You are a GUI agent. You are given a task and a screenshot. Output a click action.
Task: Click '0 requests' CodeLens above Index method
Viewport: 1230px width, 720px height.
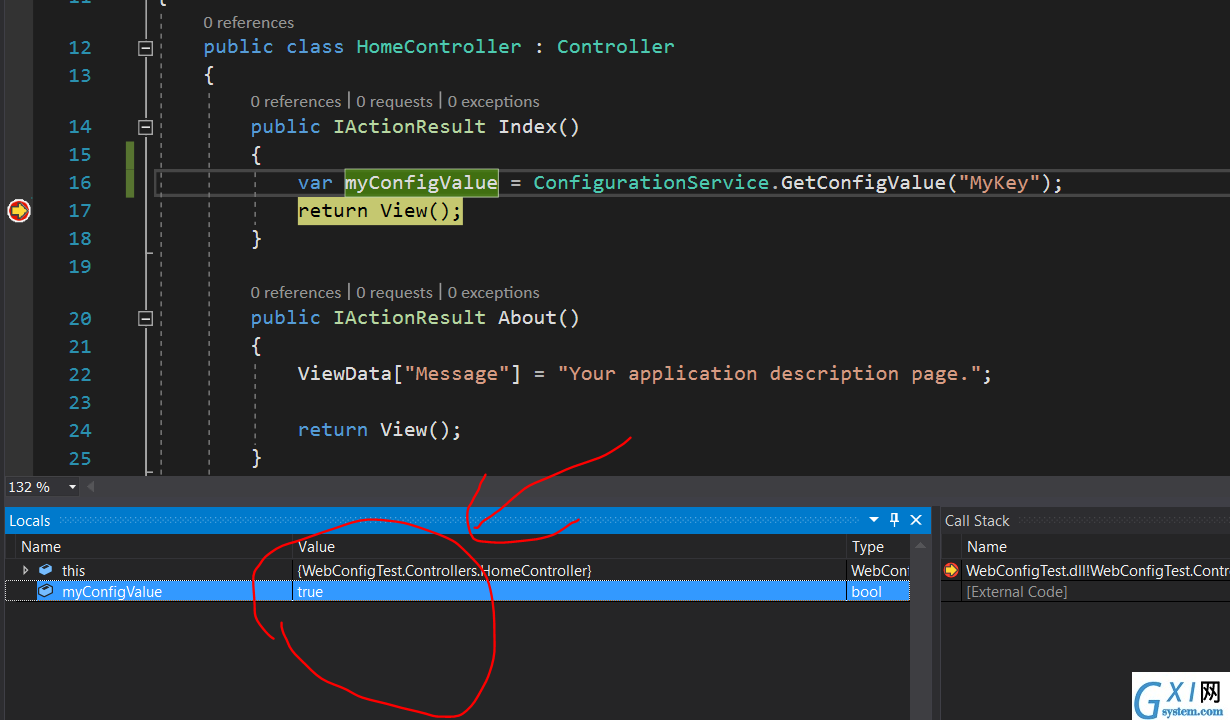pos(394,101)
